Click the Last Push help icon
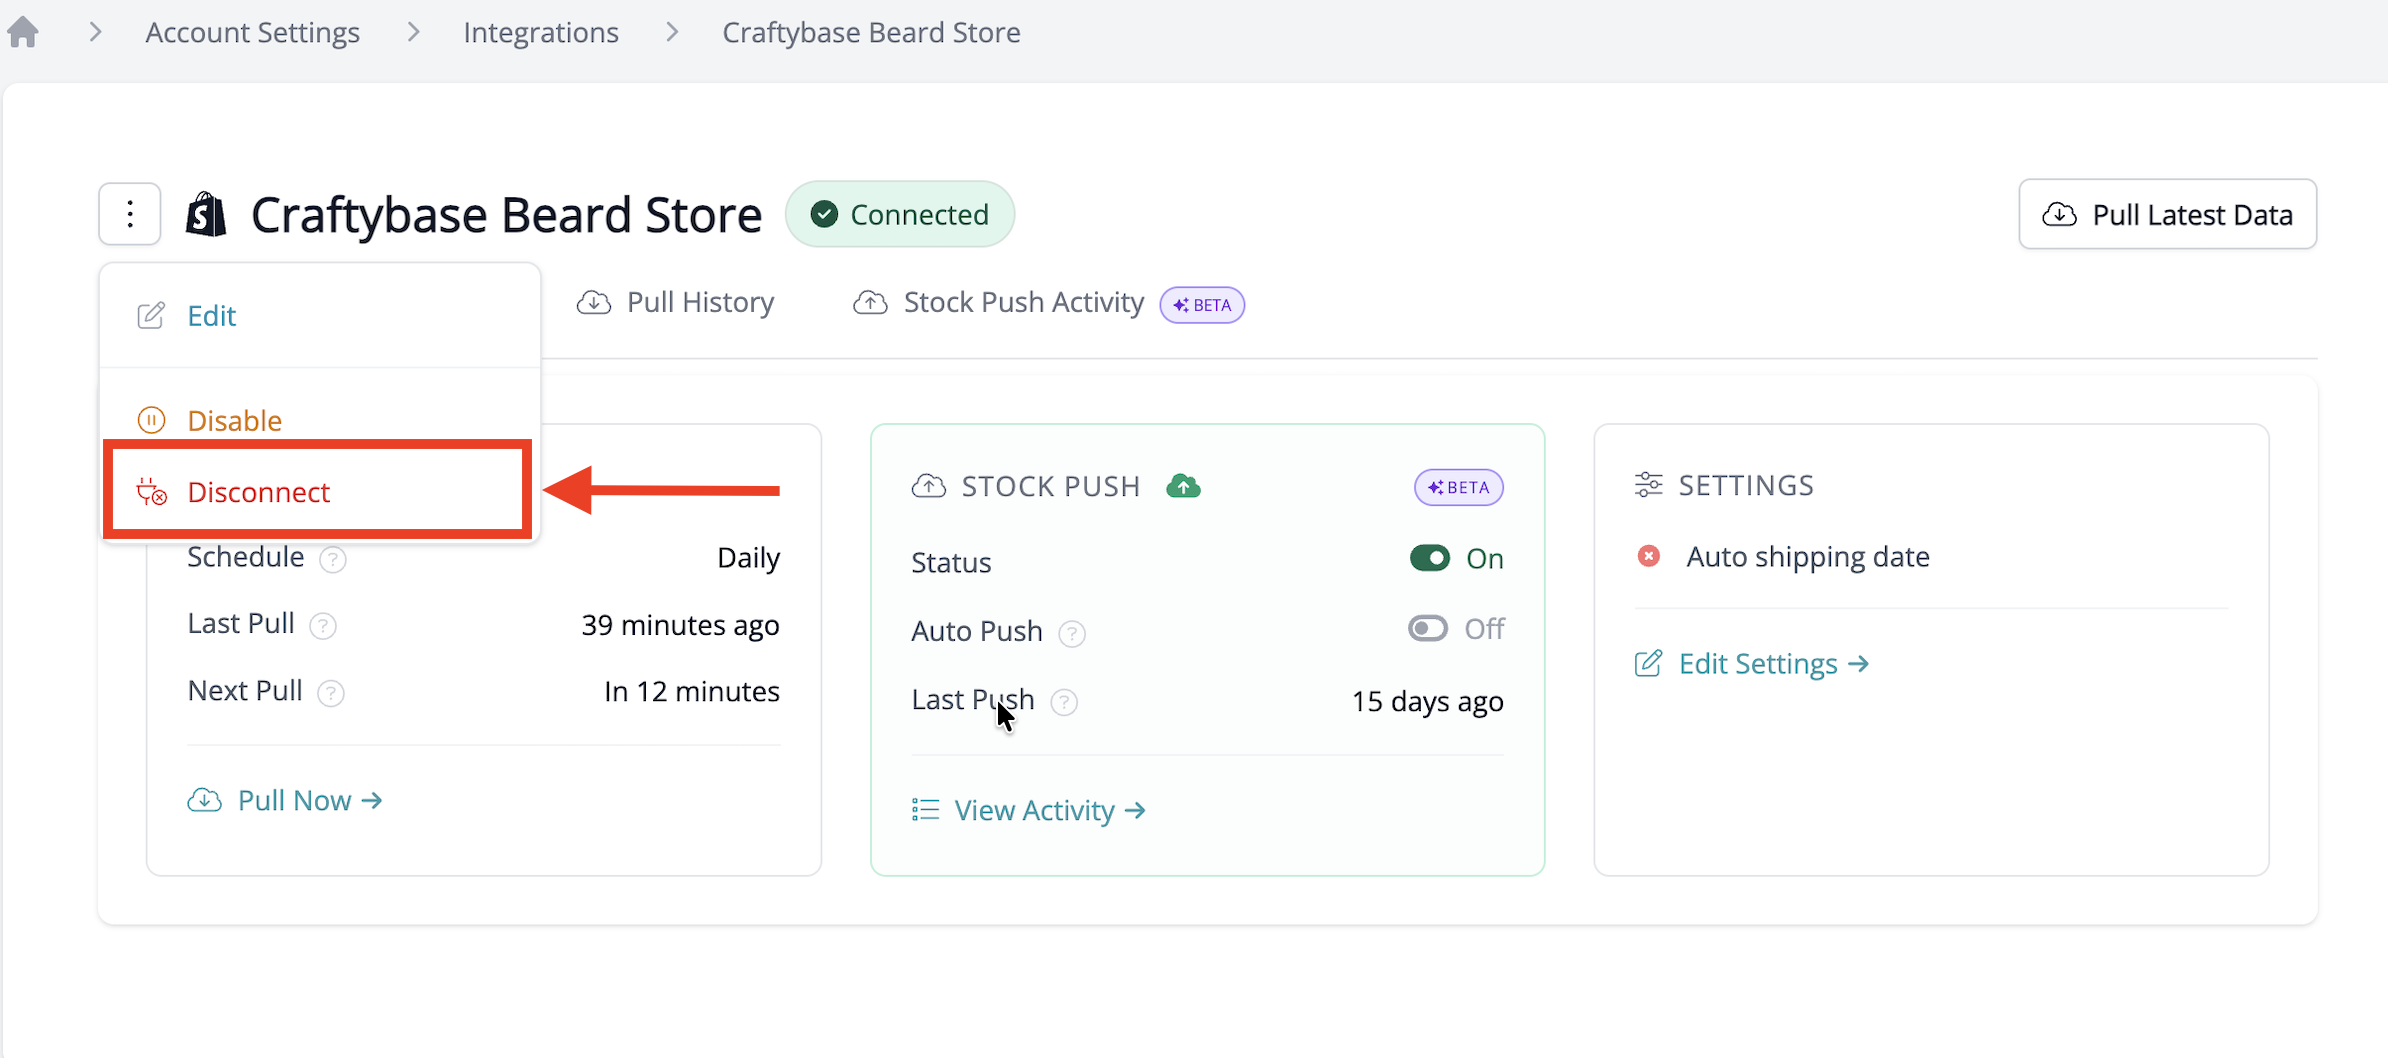 pyautogui.click(x=1064, y=702)
